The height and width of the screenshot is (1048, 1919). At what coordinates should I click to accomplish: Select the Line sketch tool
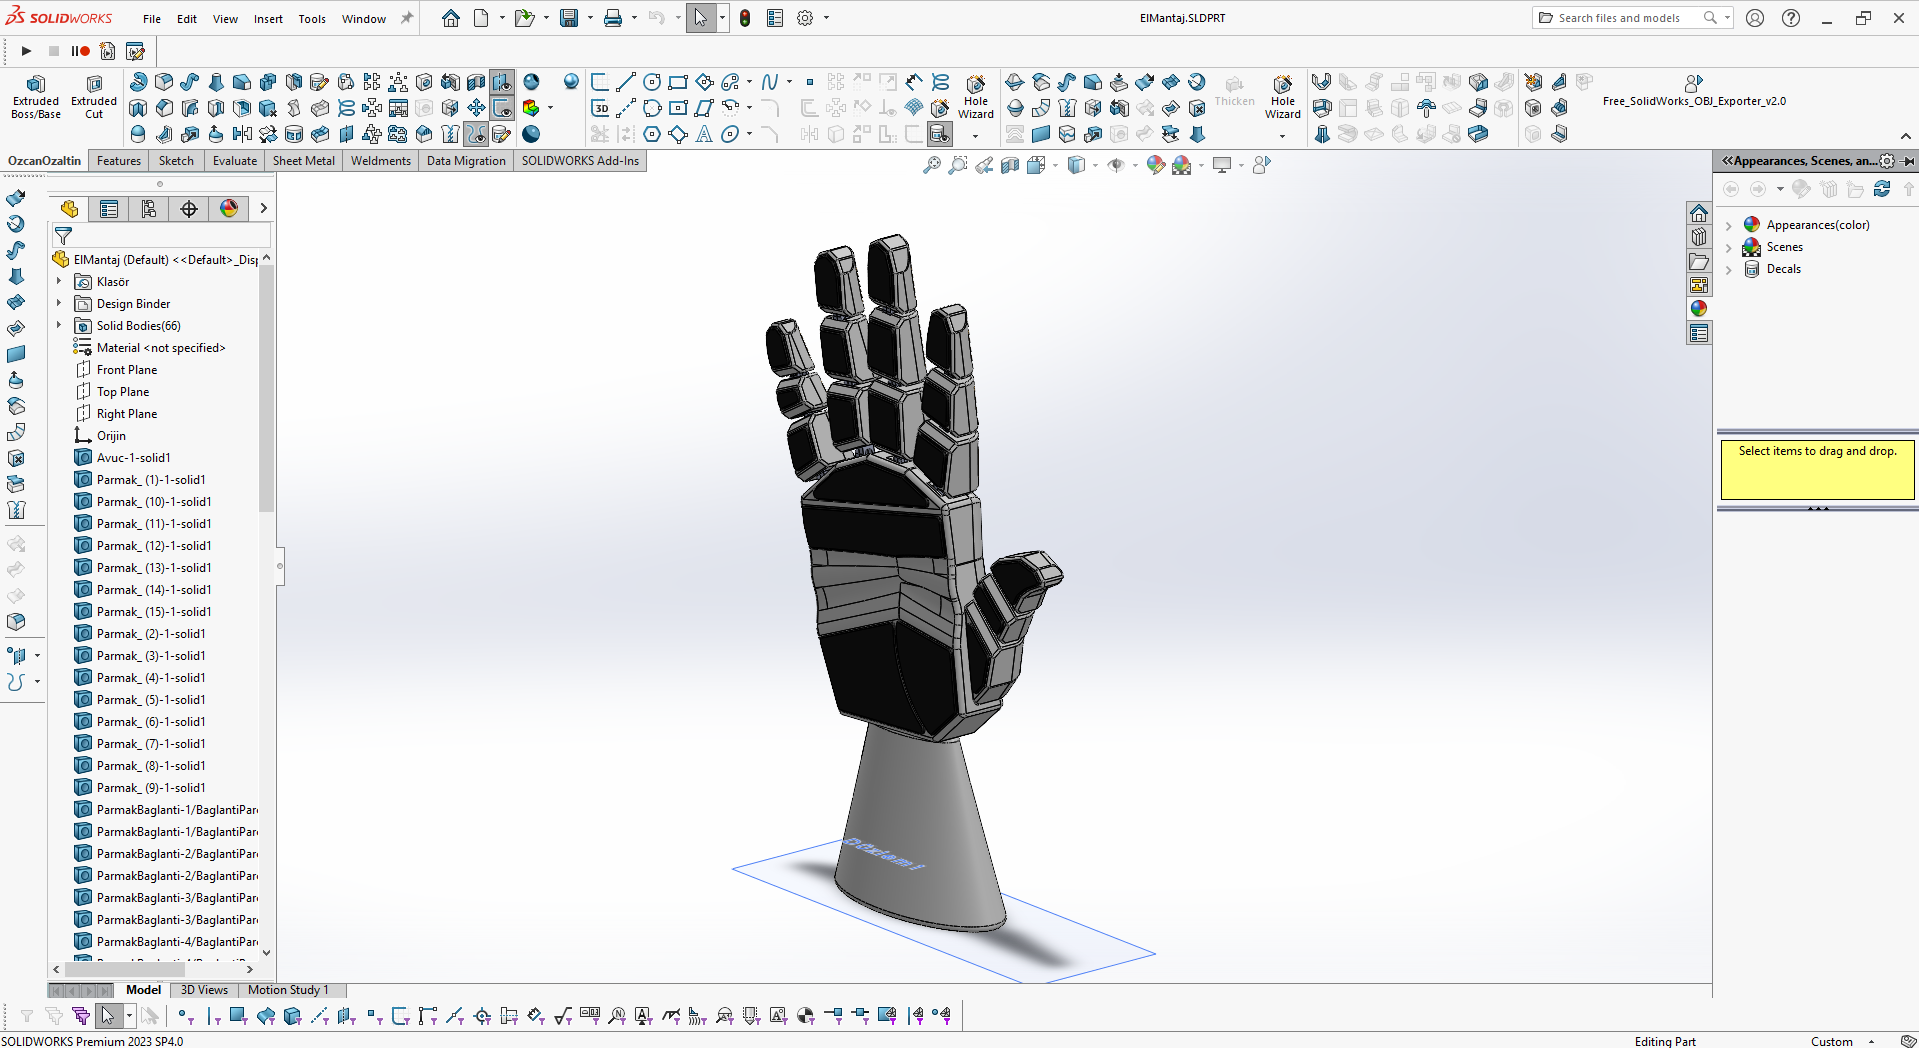[x=626, y=82]
